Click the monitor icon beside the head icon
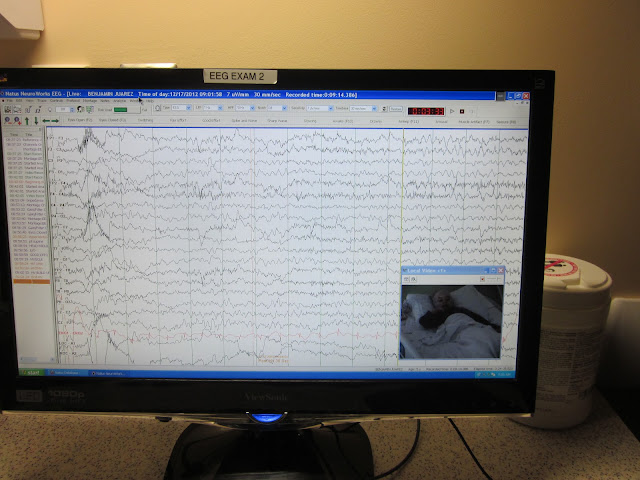 [x=90, y=109]
